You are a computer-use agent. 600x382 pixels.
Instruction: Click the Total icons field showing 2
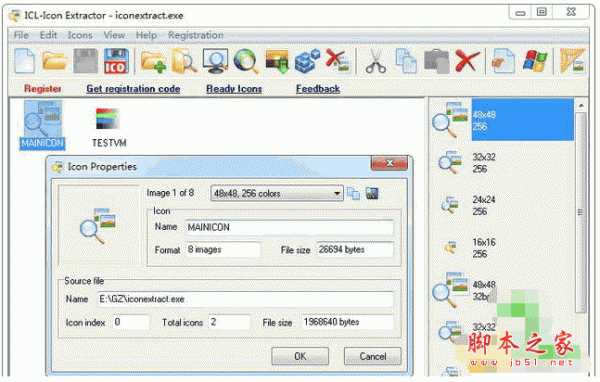(x=230, y=322)
